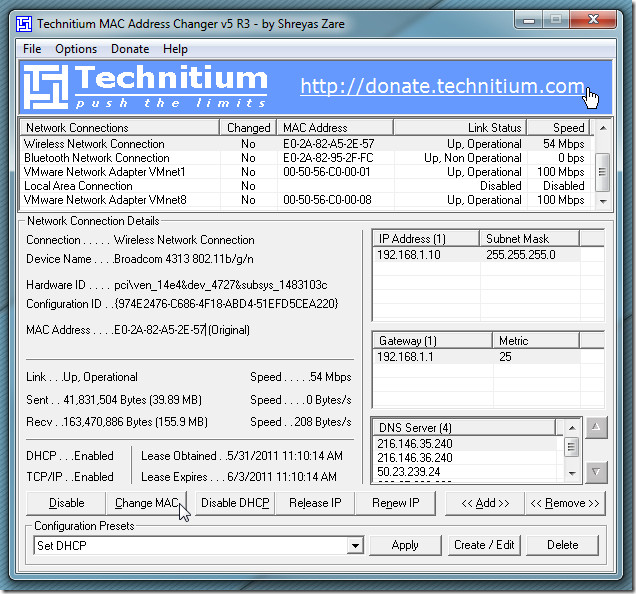Click Disable DHCP button
636x594 pixels.
(x=235, y=503)
